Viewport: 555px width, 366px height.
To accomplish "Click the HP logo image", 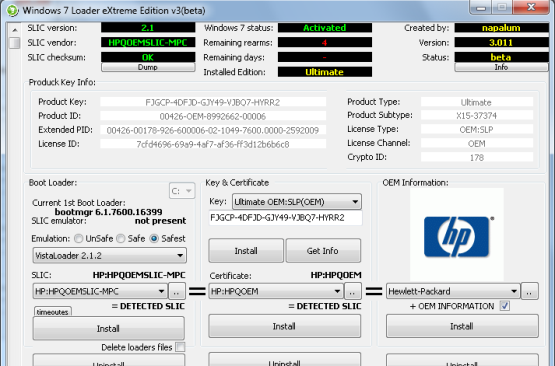I will pyautogui.click(x=457, y=237).
